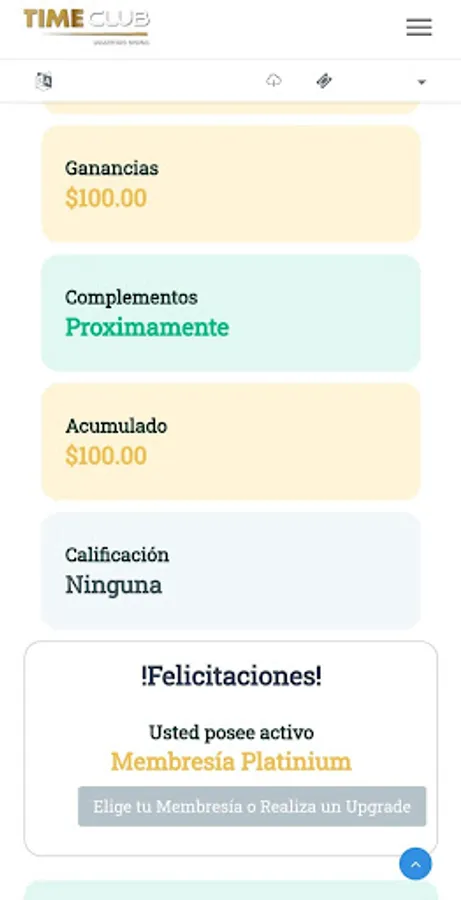The width and height of the screenshot is (461, 900).
Task: Tap the partially visible green card at bottom
Action: coord(231,890)
